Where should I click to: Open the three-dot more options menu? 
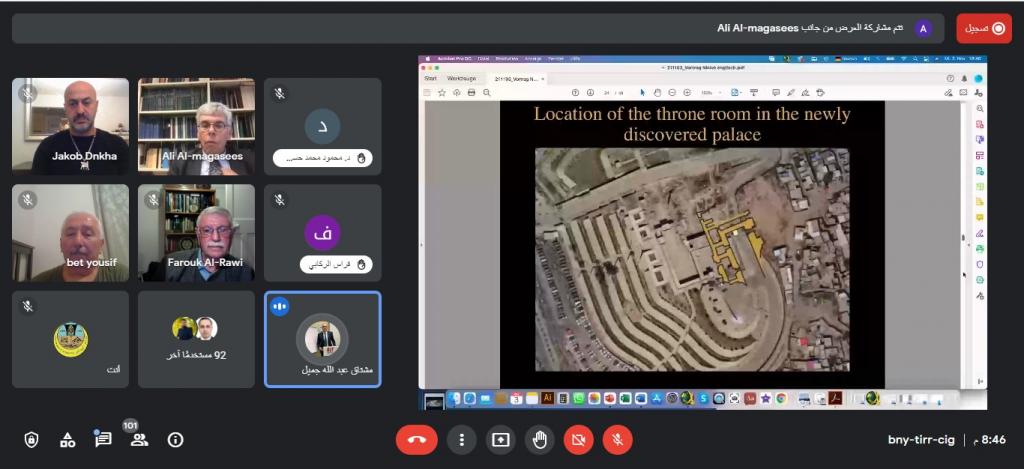(461, 439)
